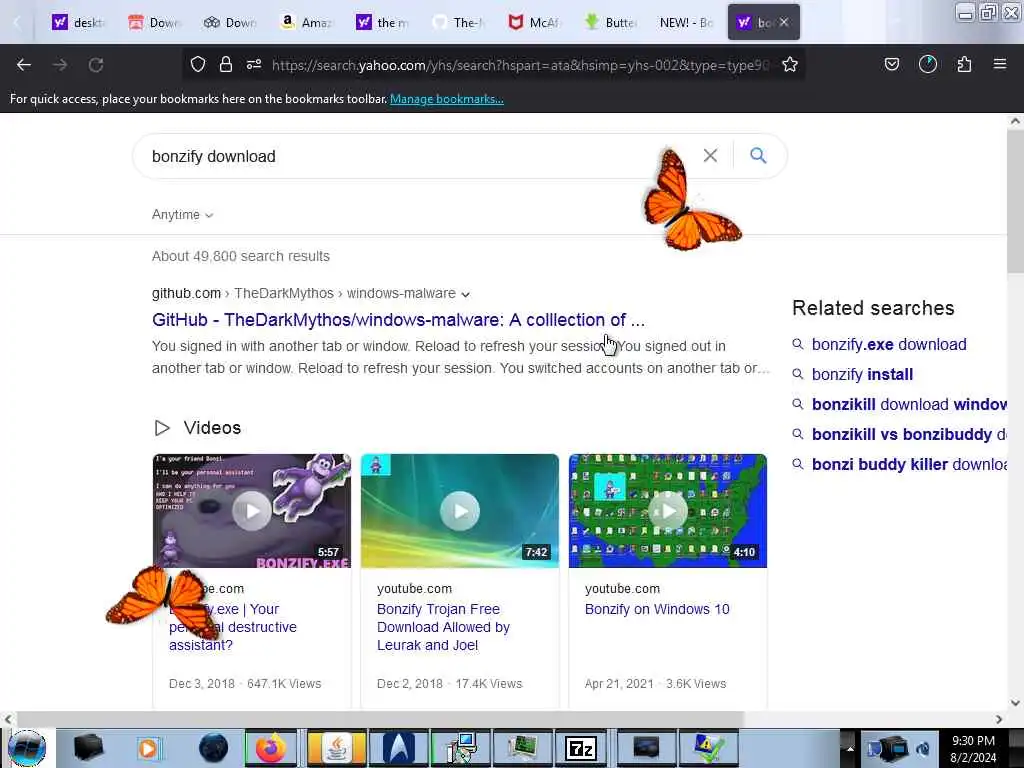Click the 'Related searches' heading

(873, 308)
